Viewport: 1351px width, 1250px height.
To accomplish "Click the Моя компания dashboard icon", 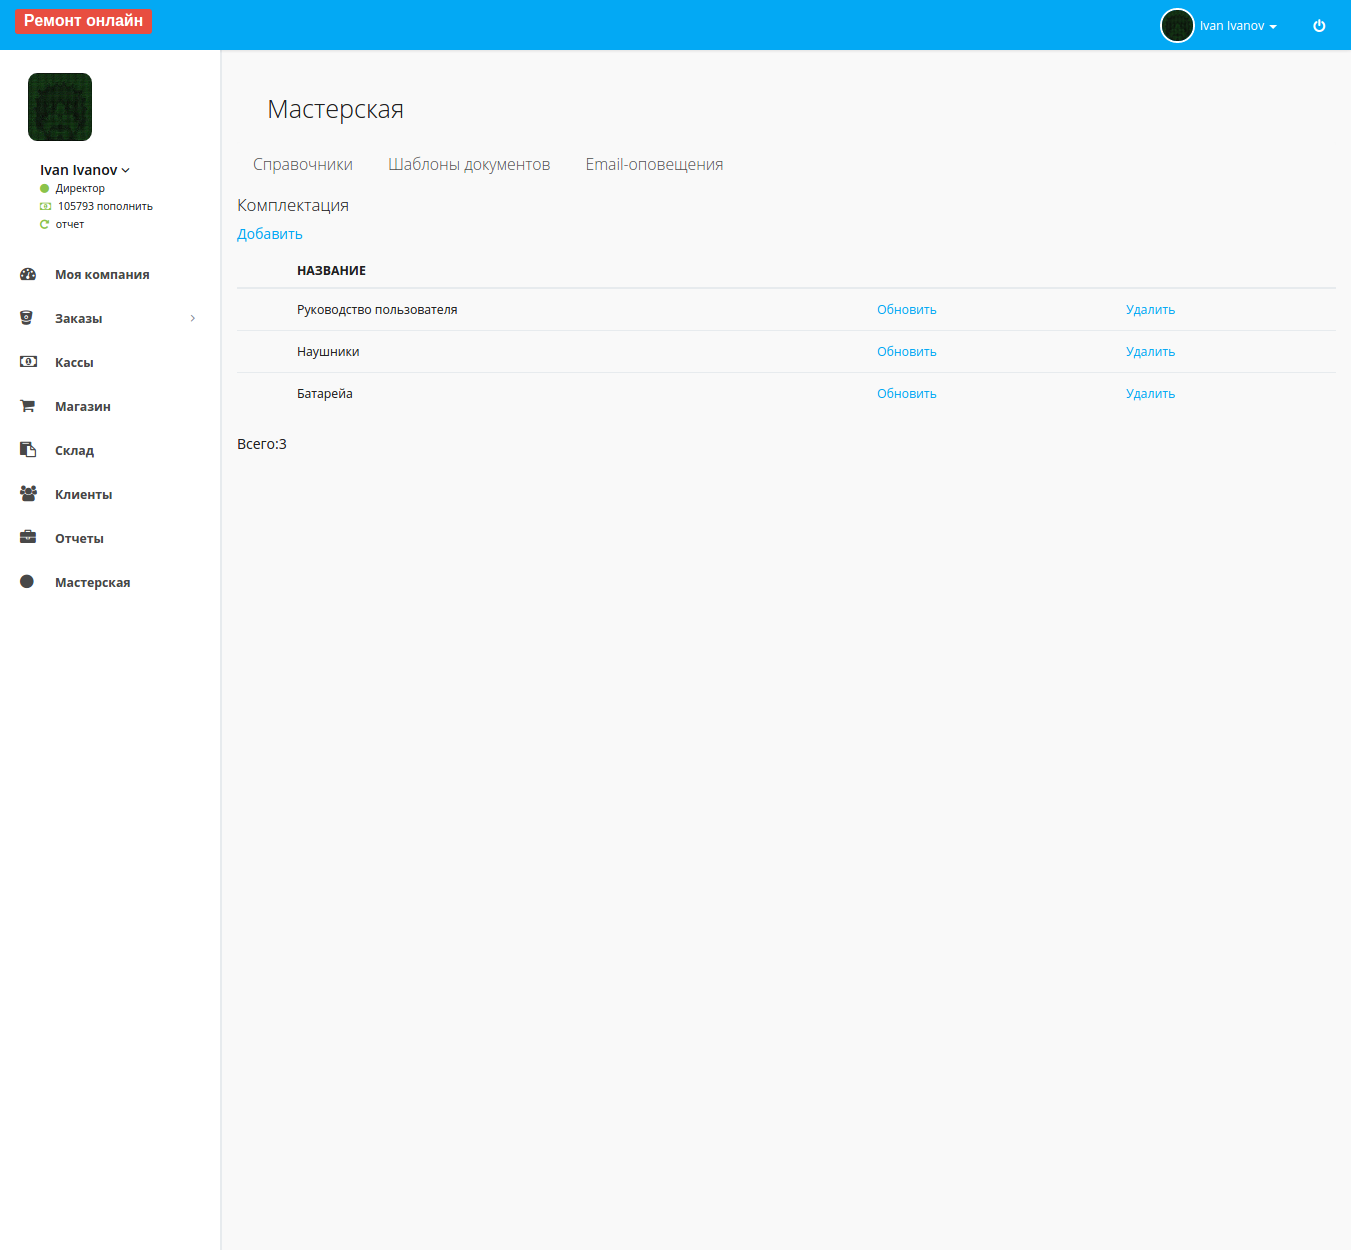I will 28,274.
